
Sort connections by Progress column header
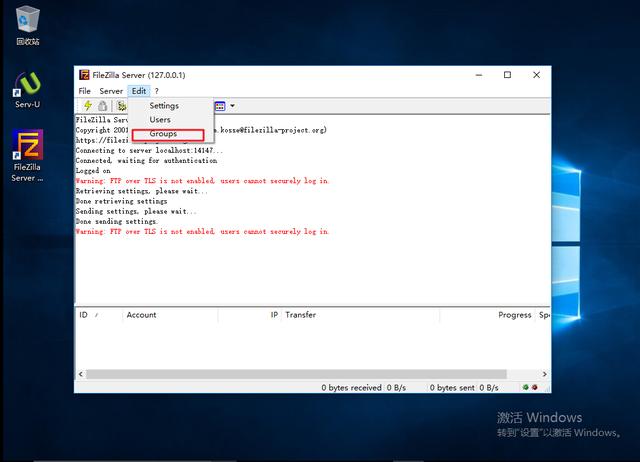click(487, 315)
